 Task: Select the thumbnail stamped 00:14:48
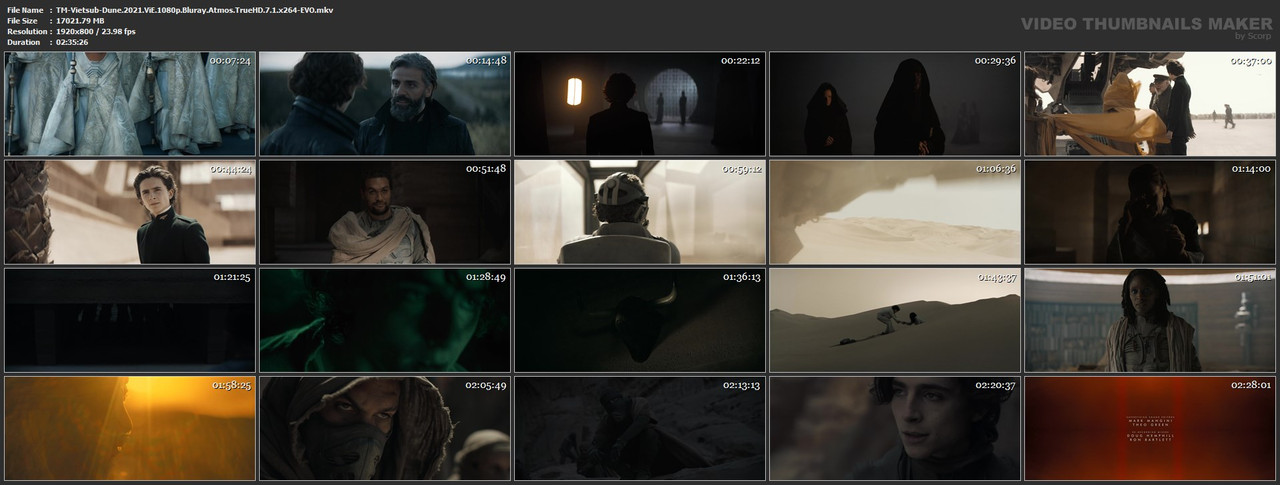[385, 104]
